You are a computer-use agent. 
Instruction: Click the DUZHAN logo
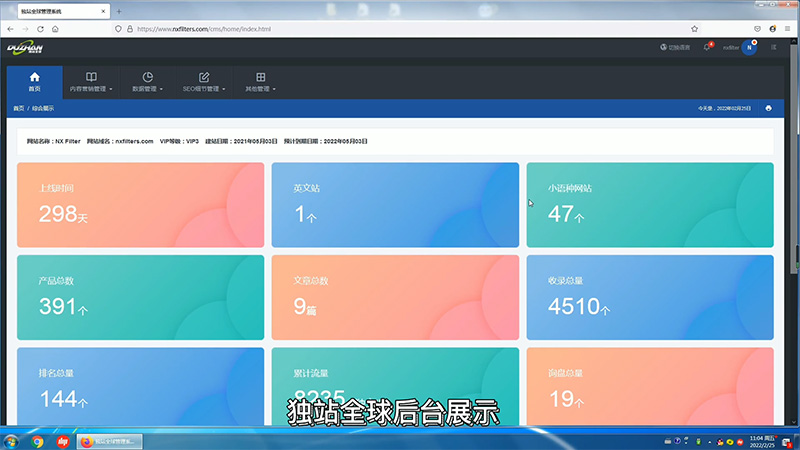tap(25, 48)
